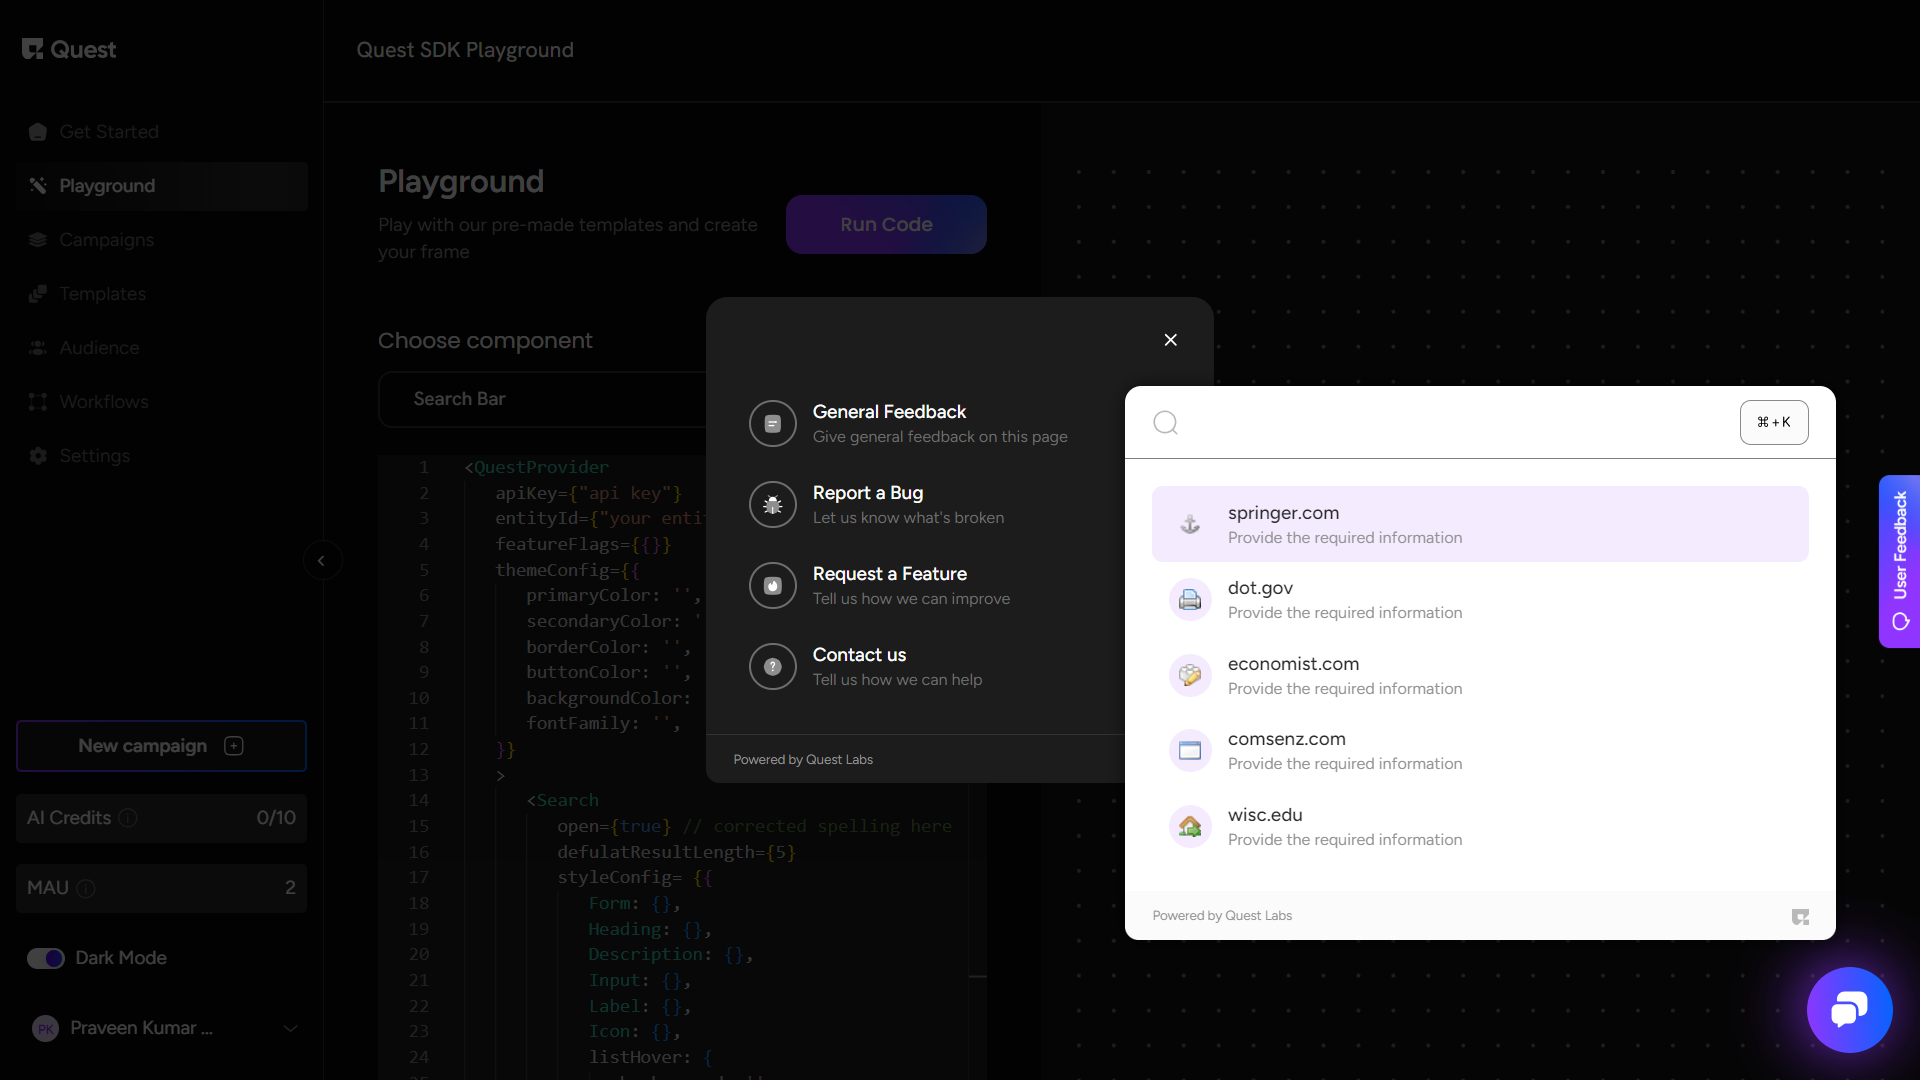Viewport: 1920px width, 1080px height.
Task: Click the MAU info icon
Action: point(86,888)
